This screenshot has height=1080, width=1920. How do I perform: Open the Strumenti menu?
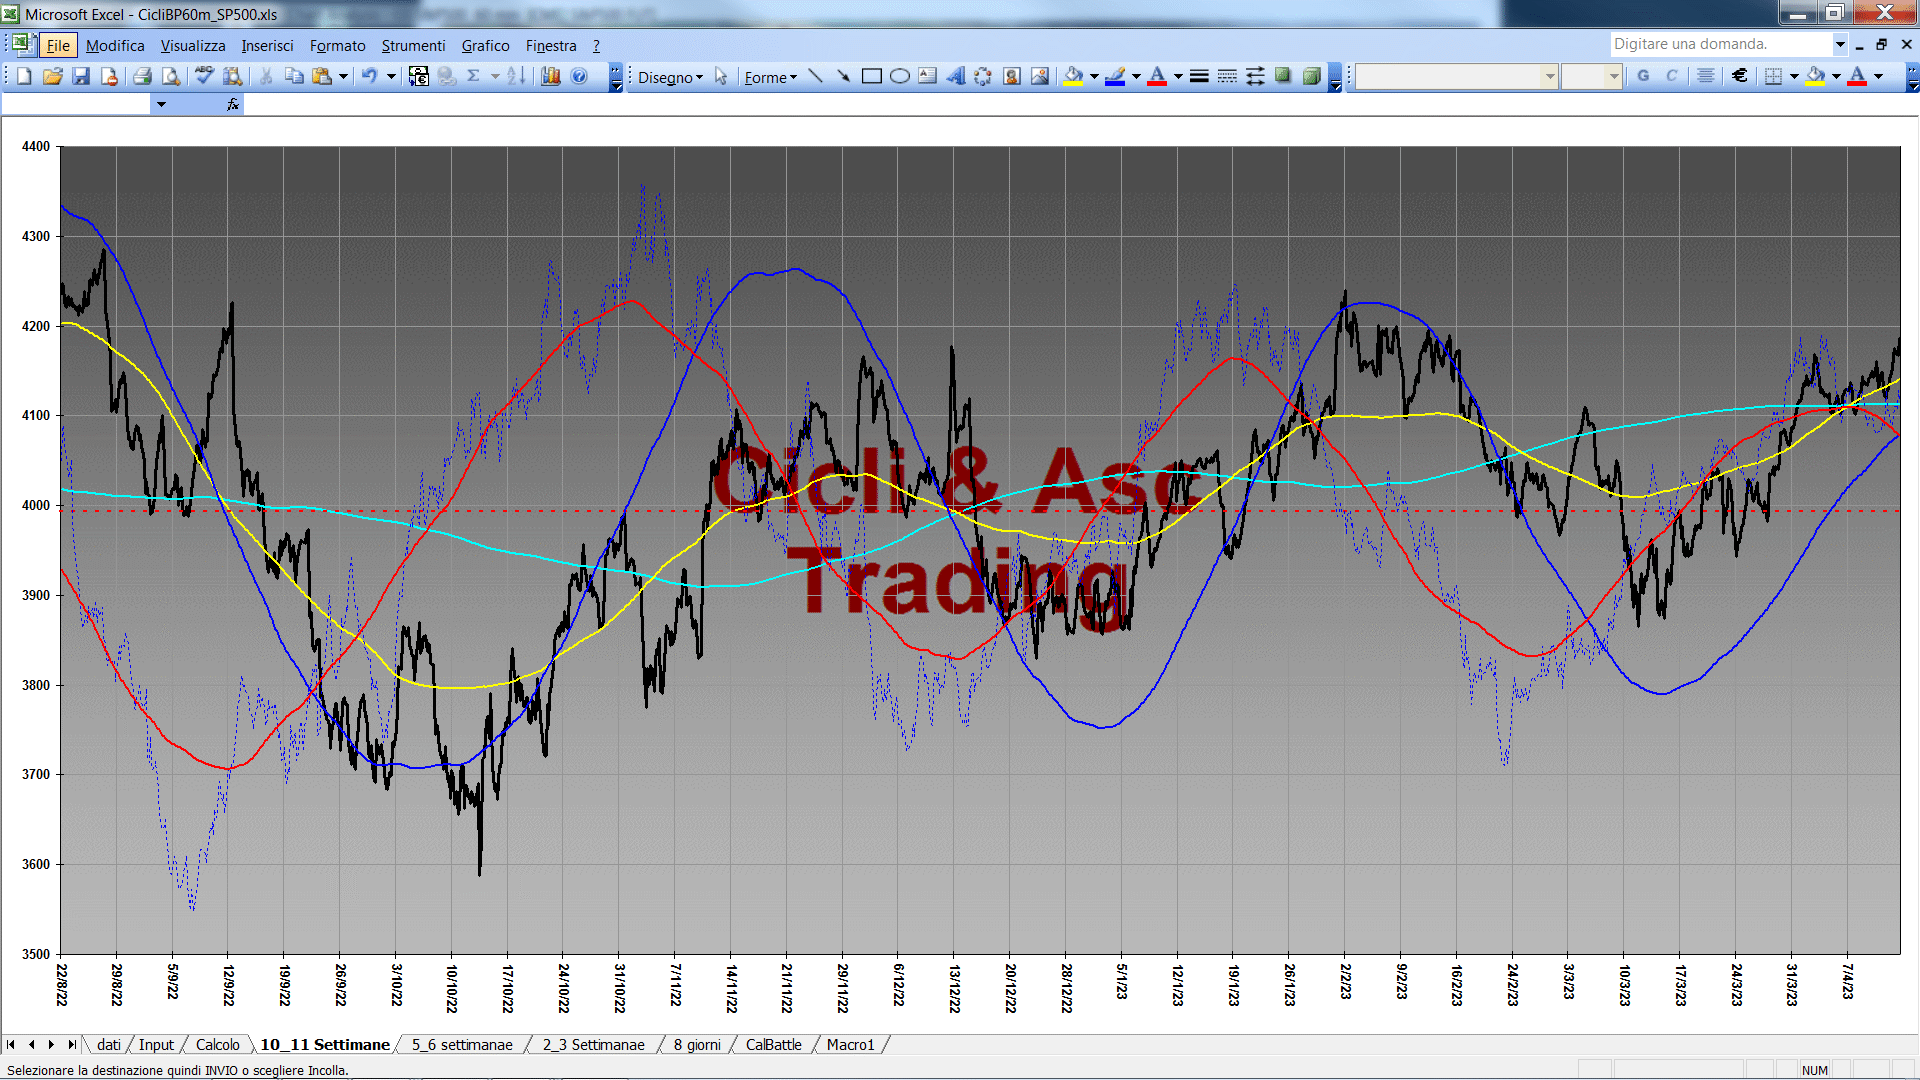(x=413, y=45)
